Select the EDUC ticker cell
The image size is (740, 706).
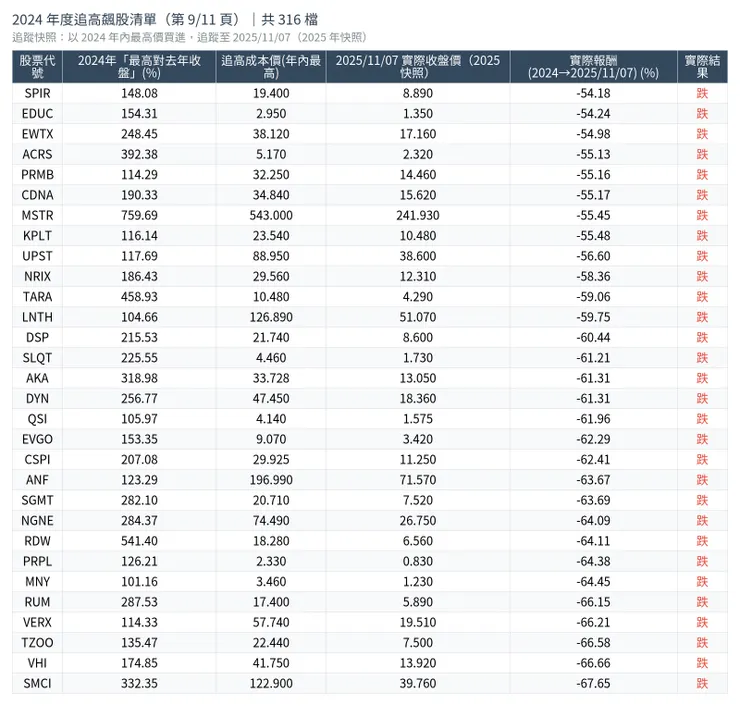[x=37, y=114]
